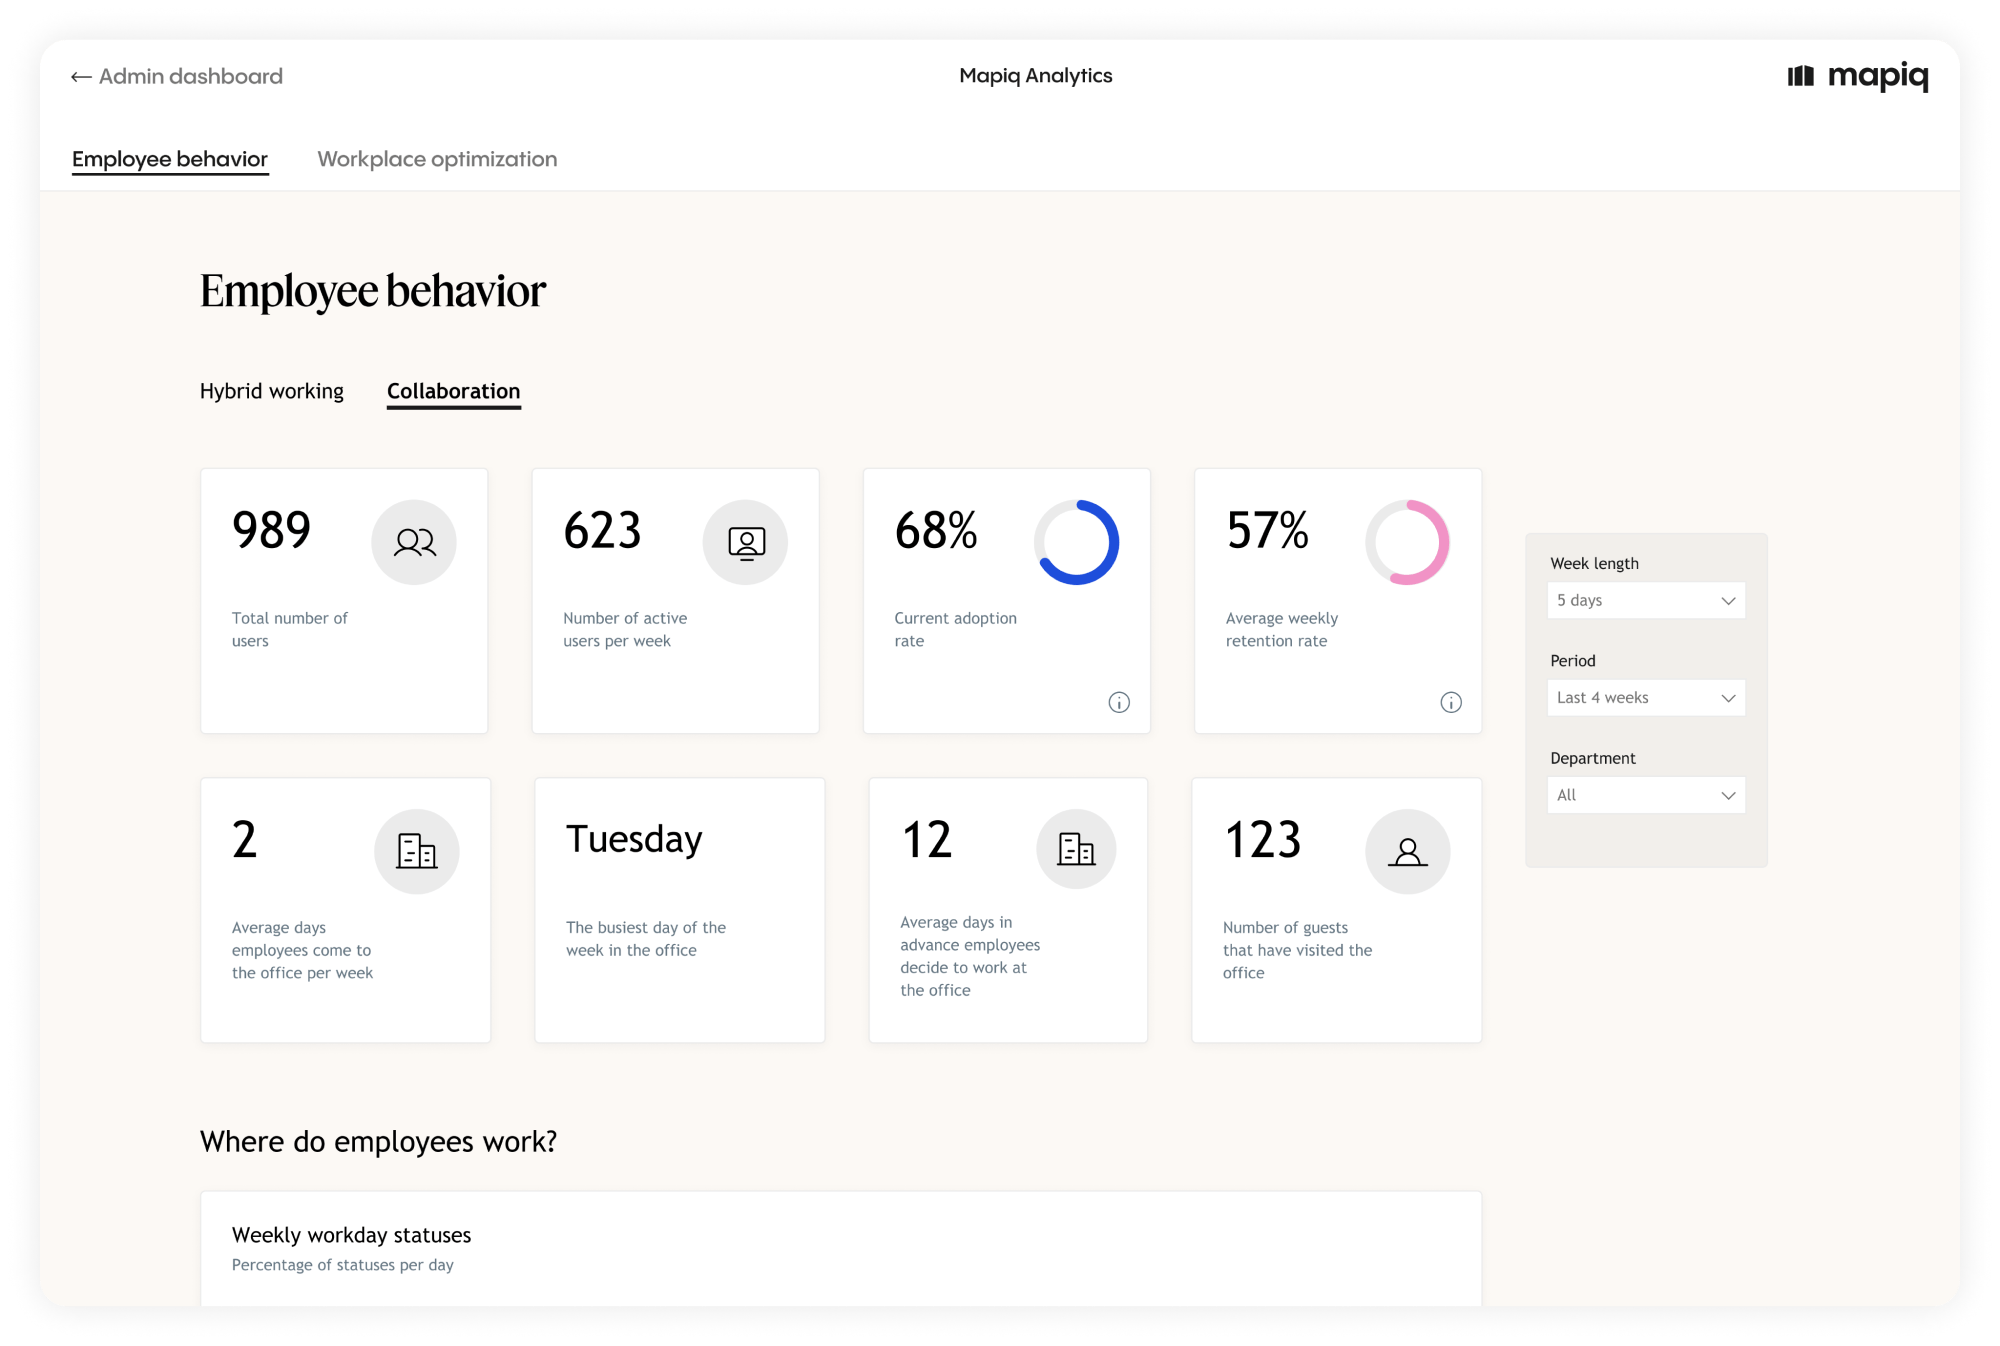Screen dimensions: 2000x1346
Task: Select the Collaboration tab
Action: tap(453, 391)
